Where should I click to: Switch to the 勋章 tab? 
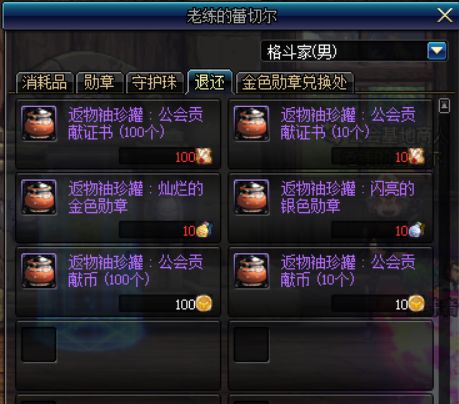coord(99,82)
